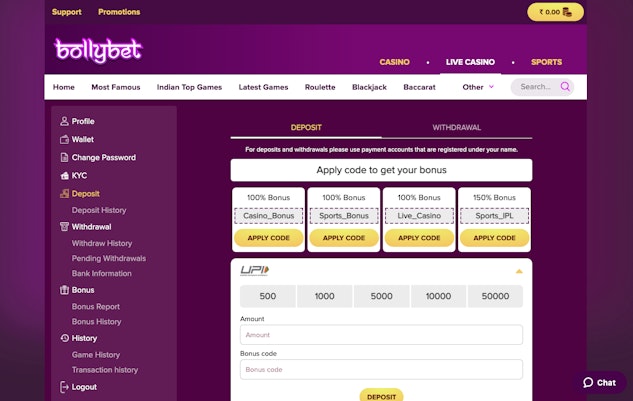Switch to the Withdrawal tab

[x=456, y=128]
